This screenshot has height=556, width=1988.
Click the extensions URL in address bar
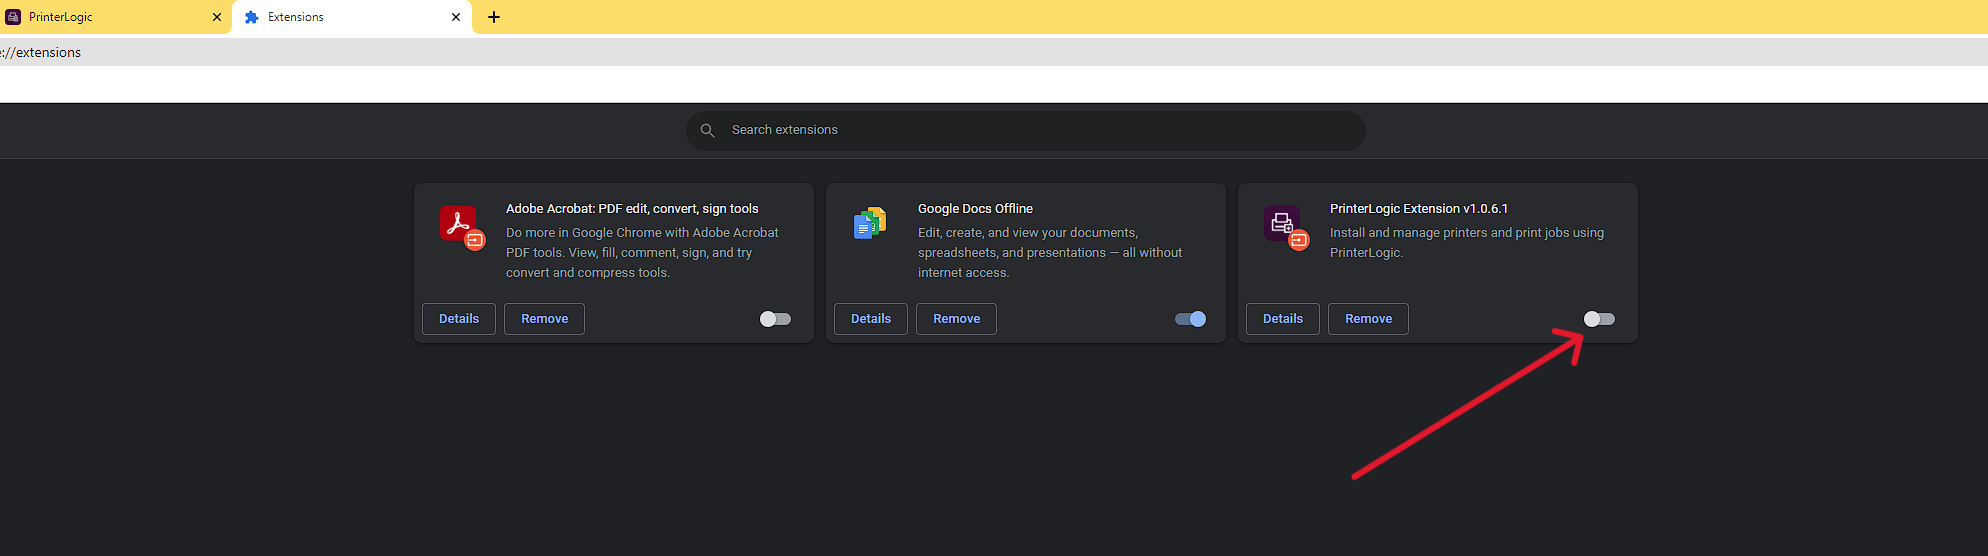pyautogui.click(x=41, y=52)
